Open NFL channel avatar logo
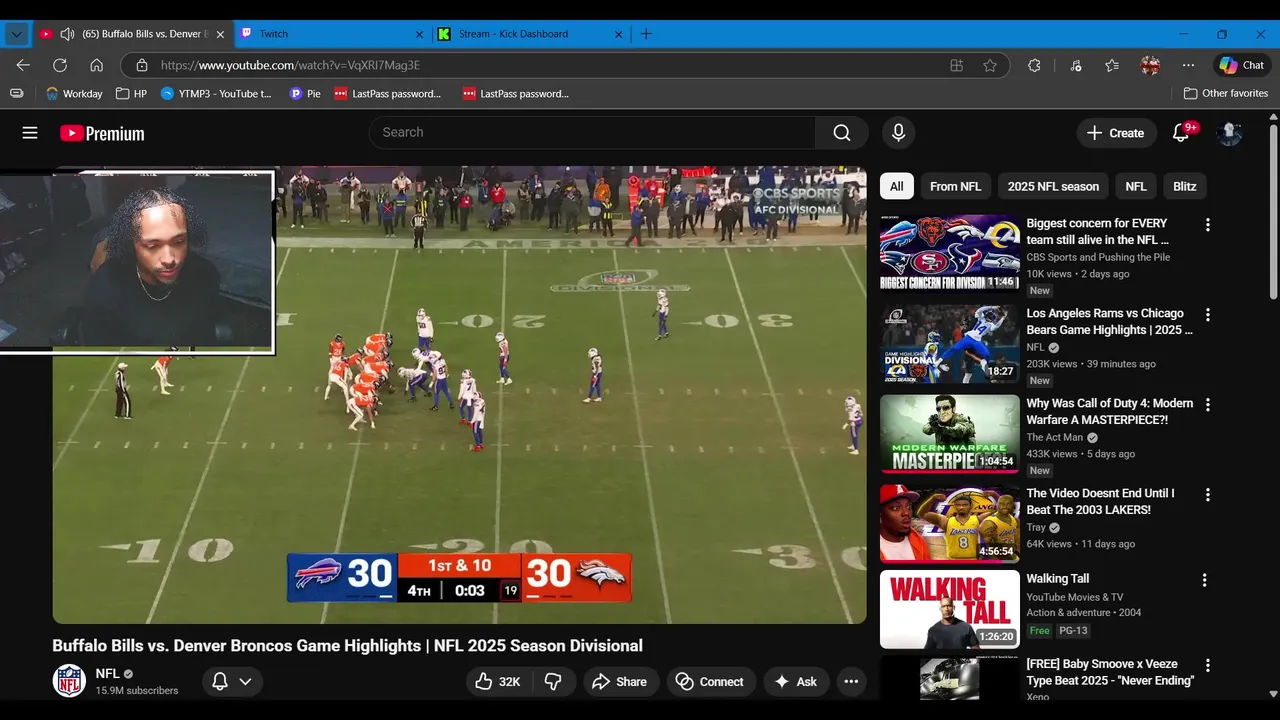Screen dimensions: 1280x720 tap(69, 681)
